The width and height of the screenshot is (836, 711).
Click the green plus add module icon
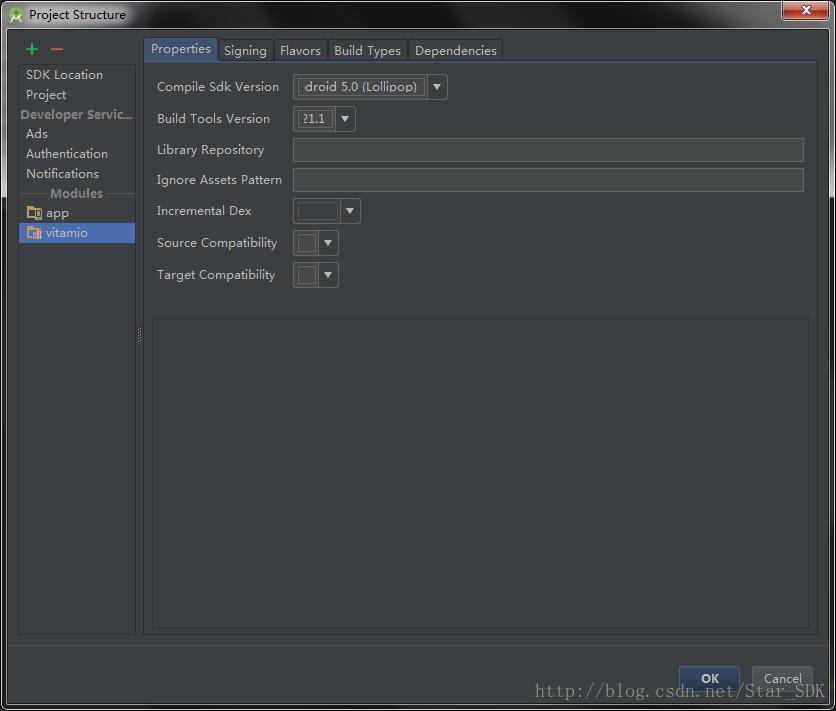tap(32, 49)
